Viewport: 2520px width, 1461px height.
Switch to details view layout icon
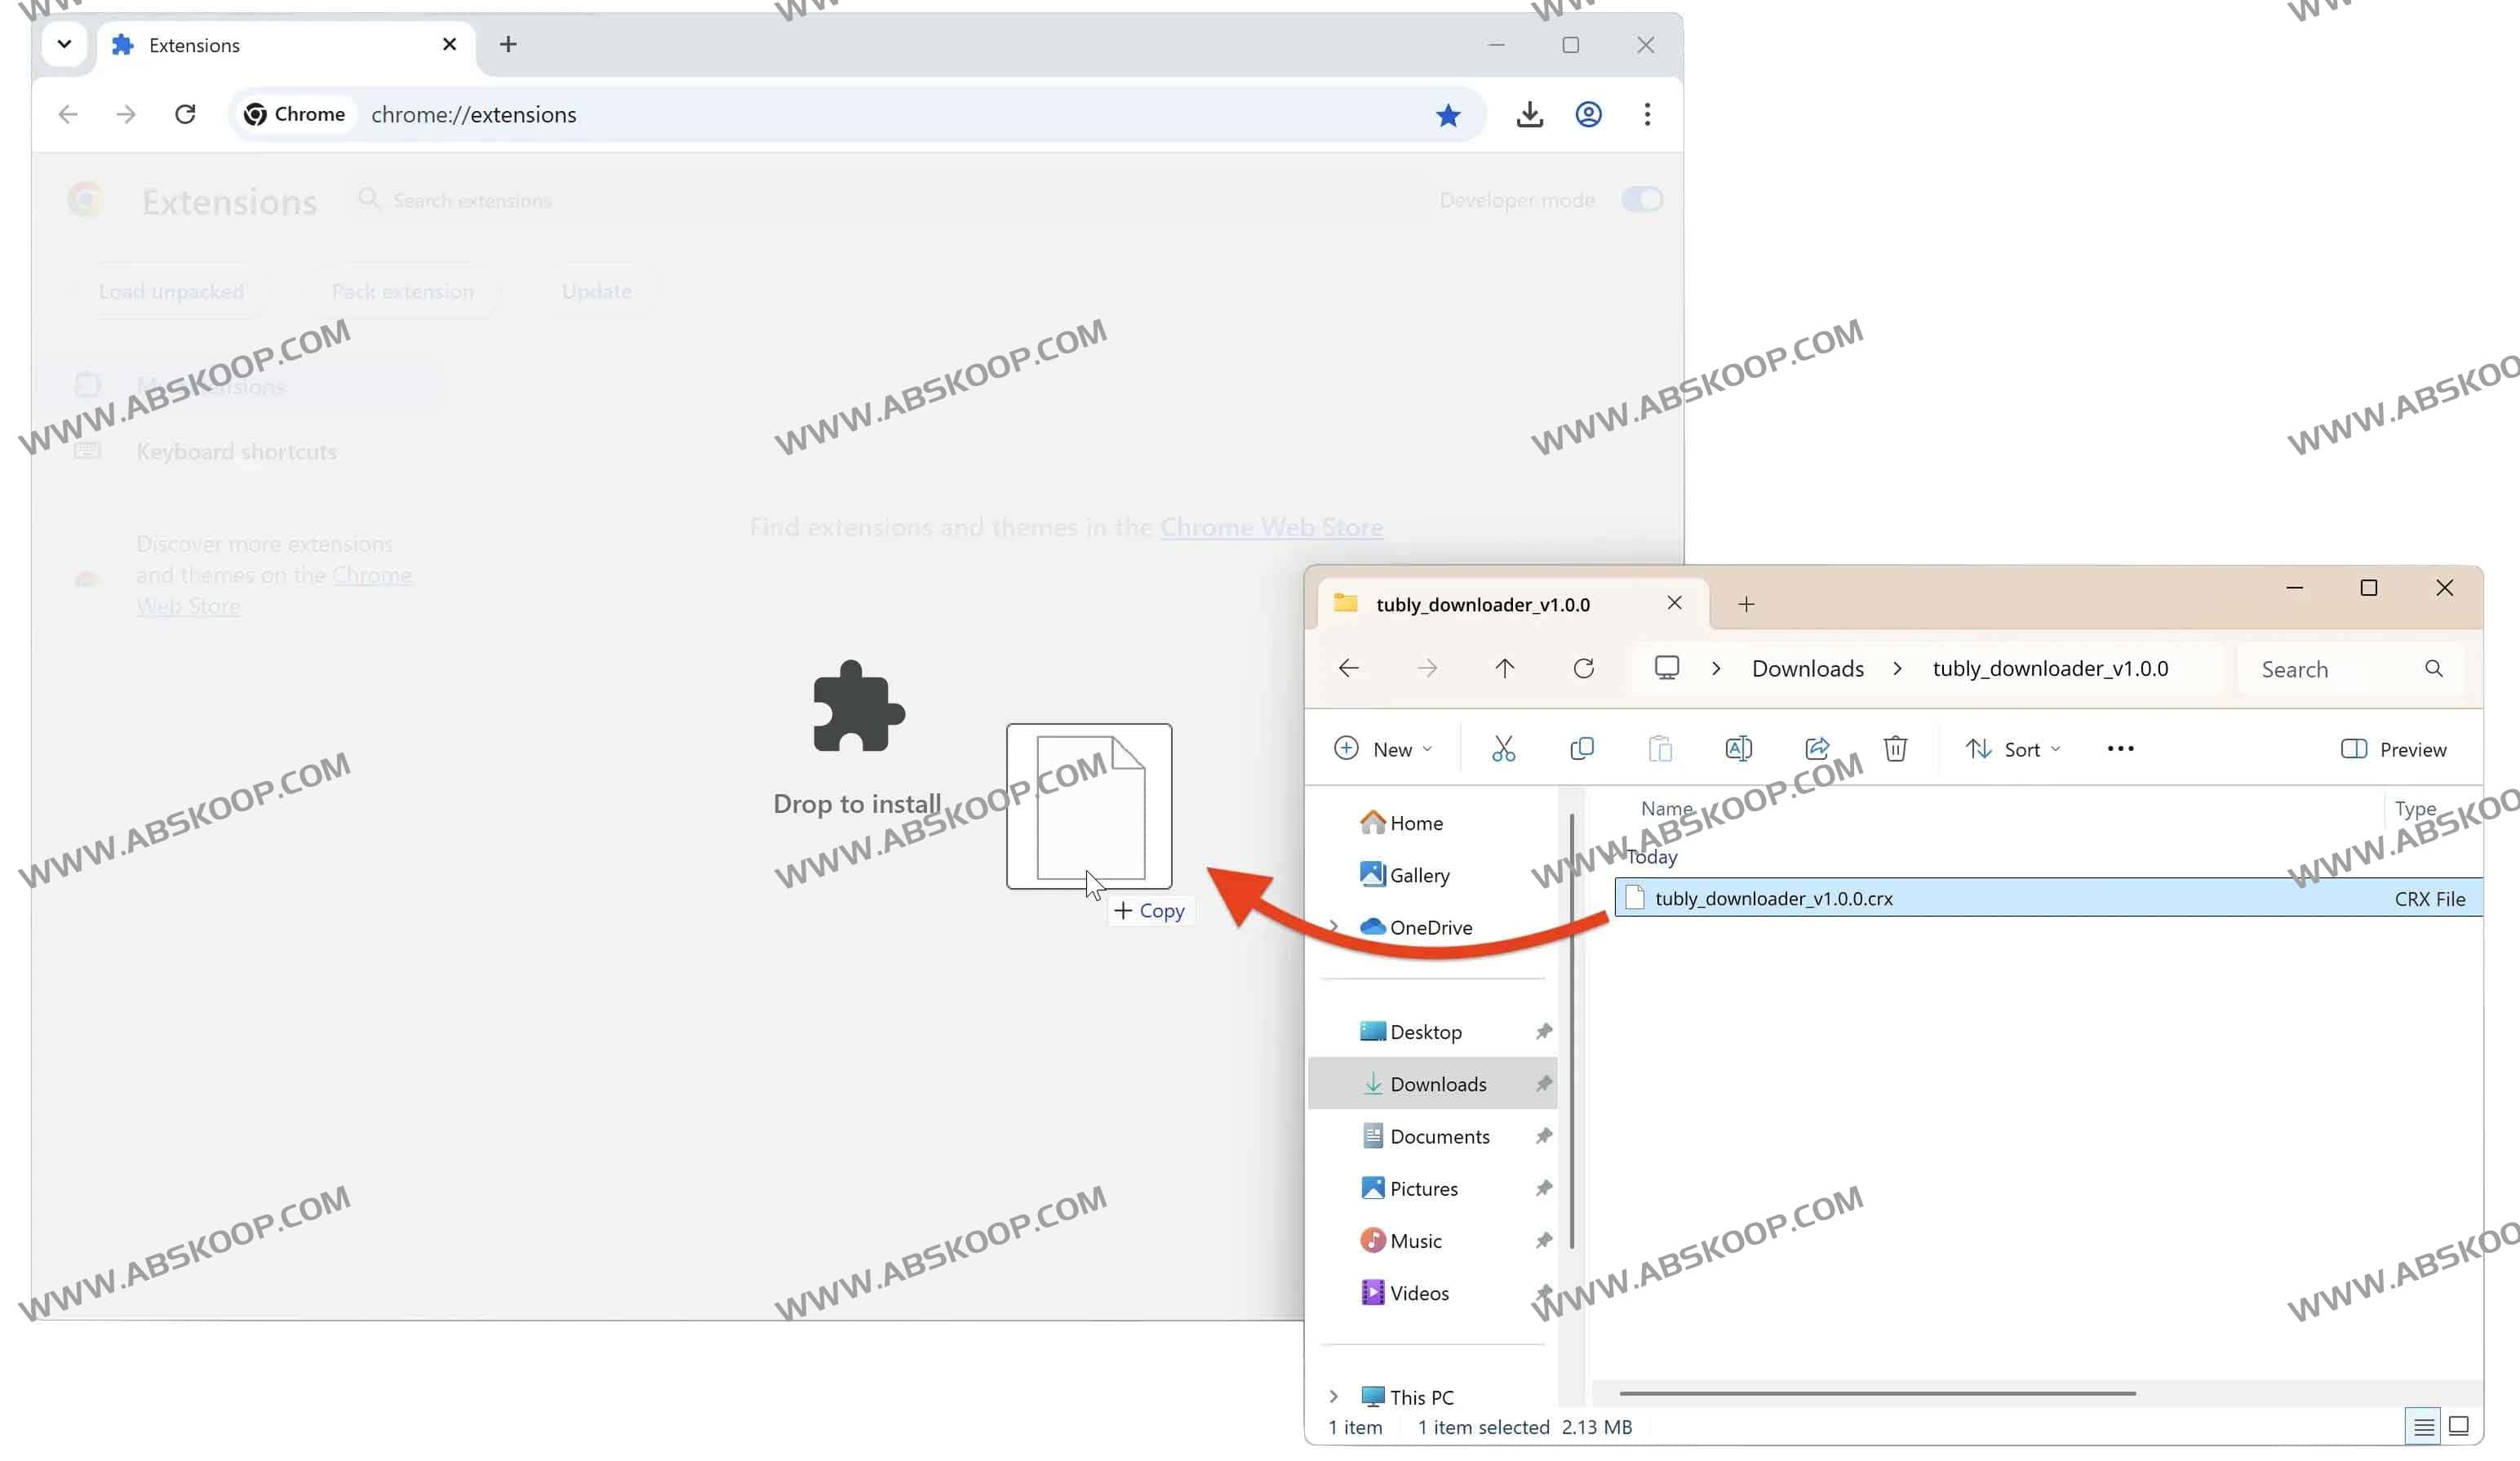pyautogui.click(x=2423, y=1426)
